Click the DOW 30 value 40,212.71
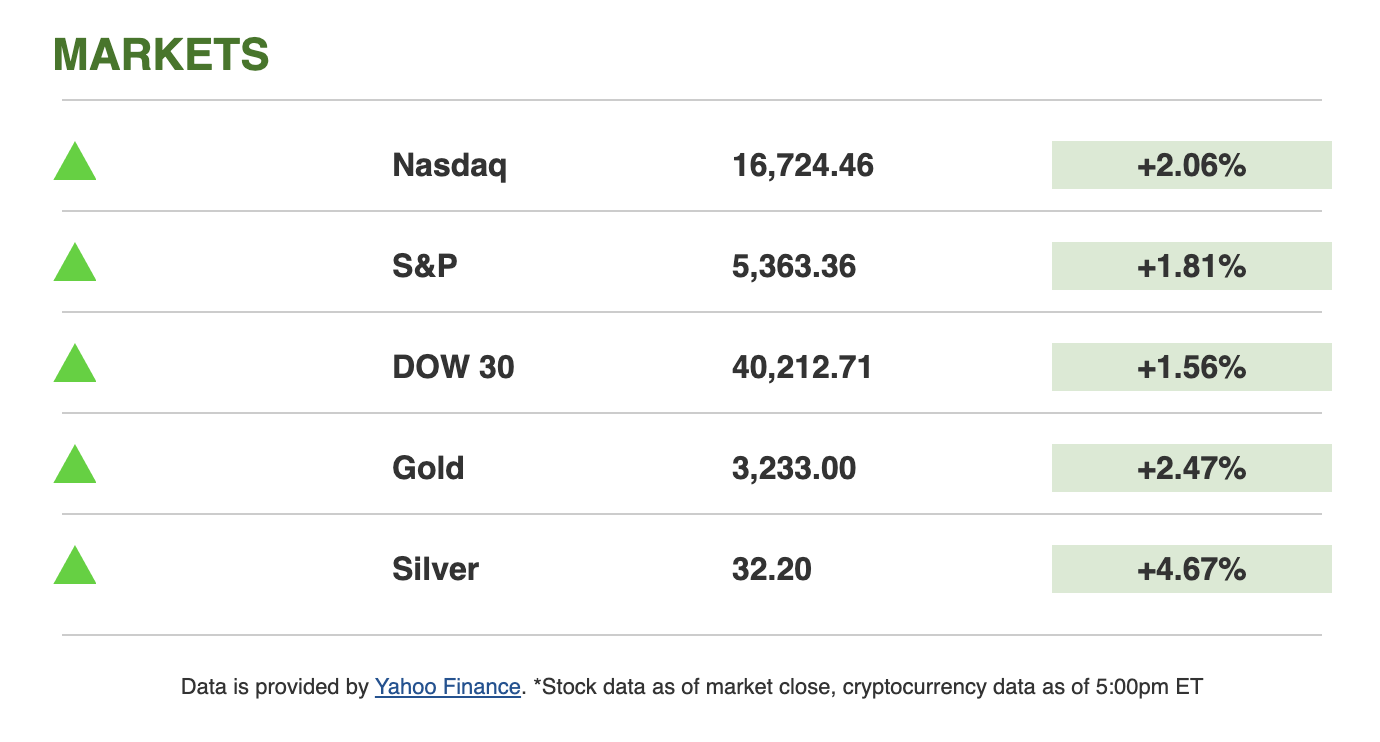Viewport: 1380px width, 742px height. 802,367
